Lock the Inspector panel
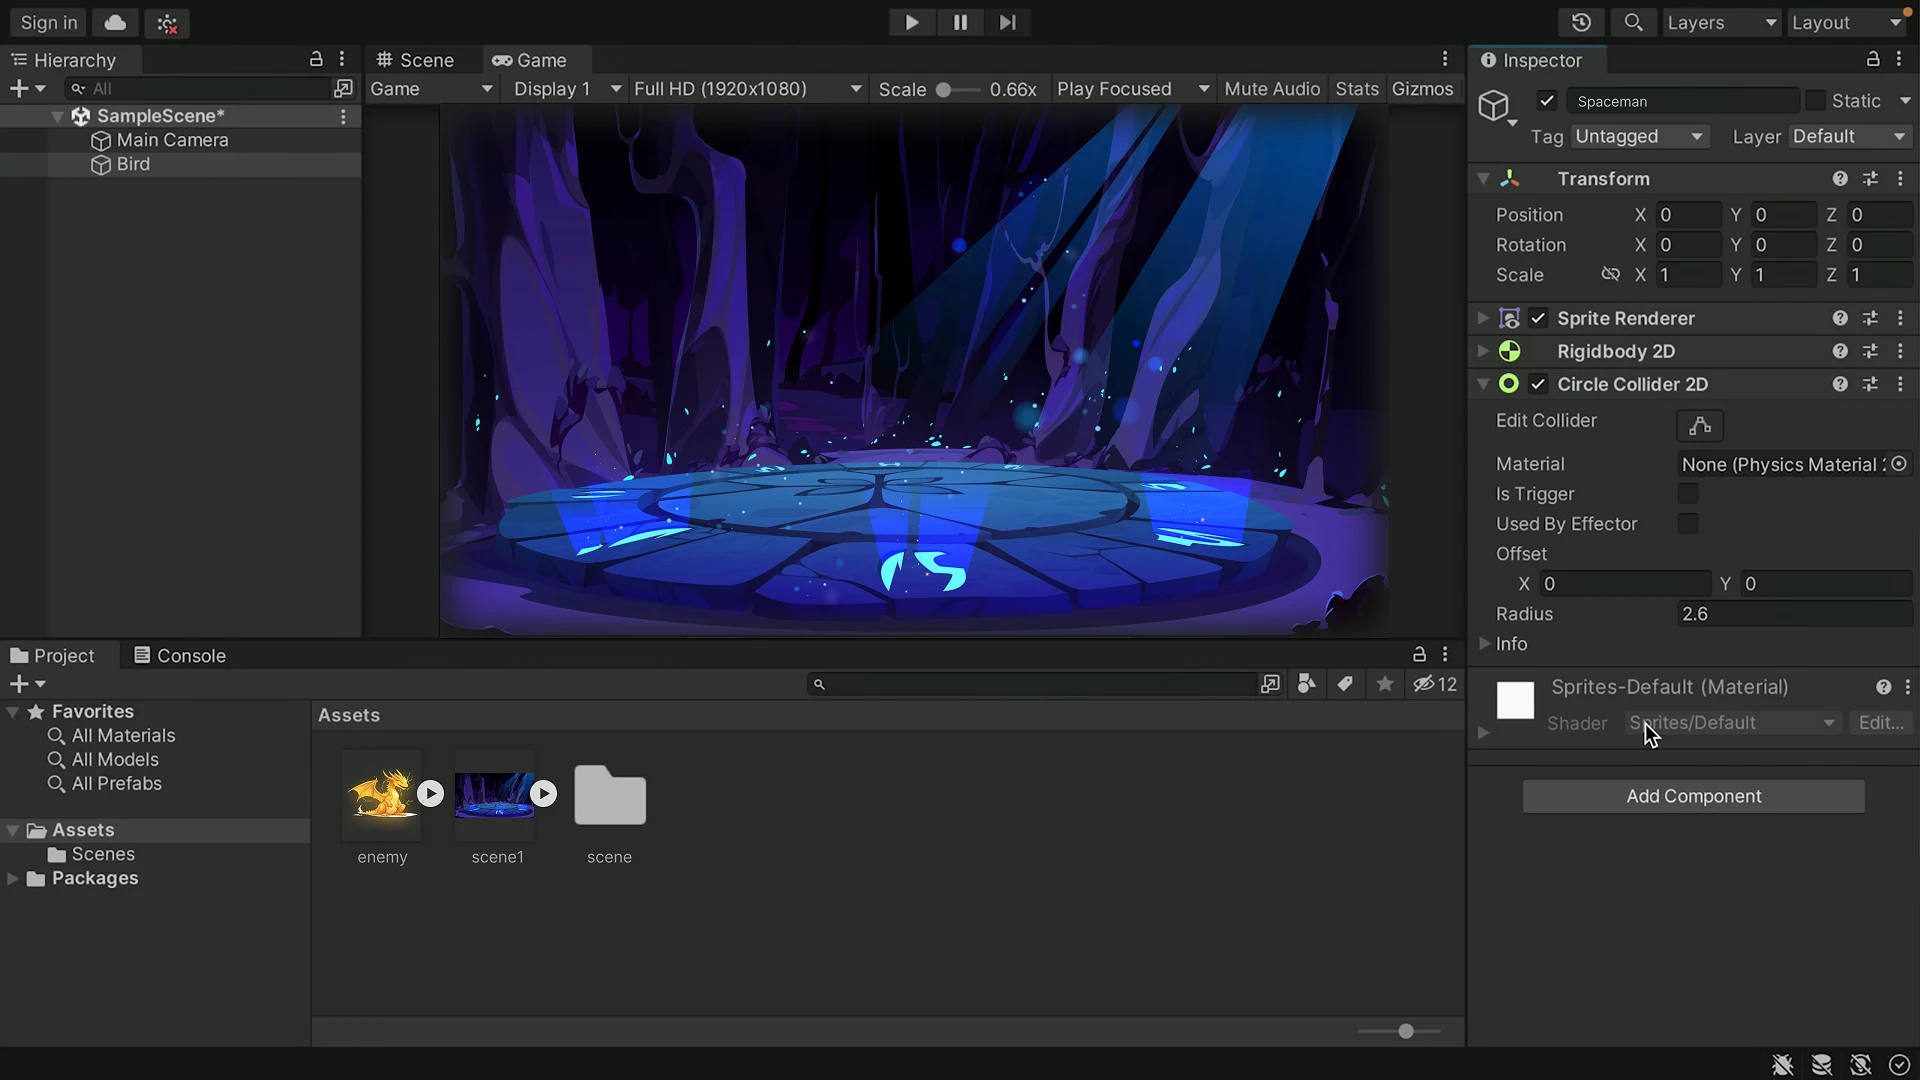1920x1080 pixels. [x=1873, y=60]
